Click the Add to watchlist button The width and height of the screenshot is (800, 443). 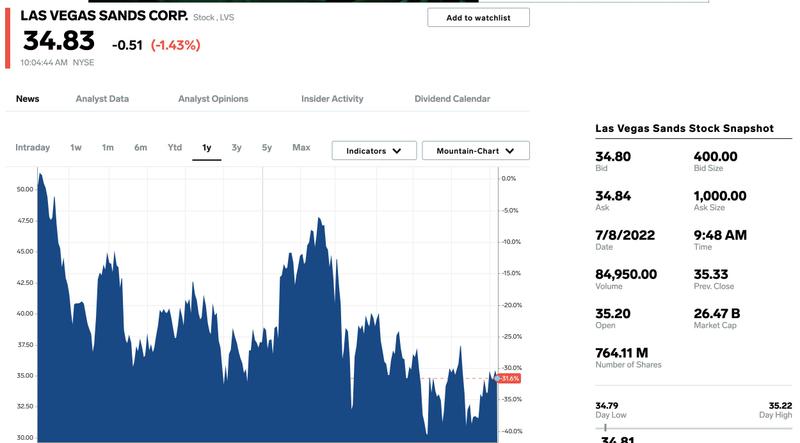(478, 18)
